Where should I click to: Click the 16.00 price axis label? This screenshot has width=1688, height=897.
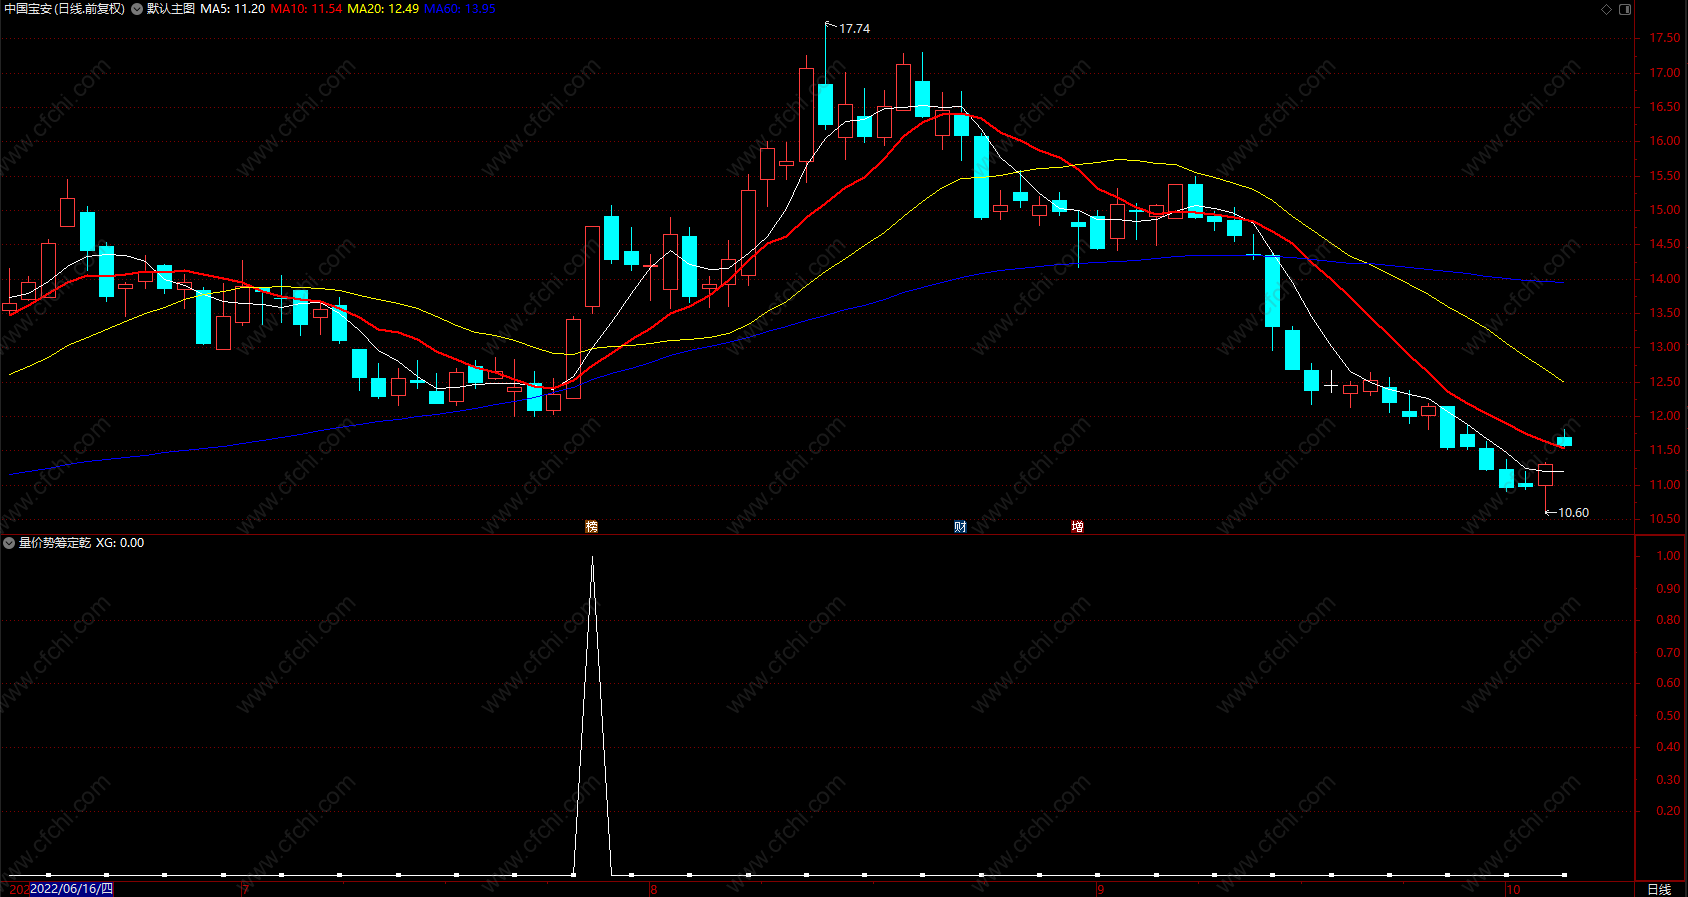click(1665, 141)
